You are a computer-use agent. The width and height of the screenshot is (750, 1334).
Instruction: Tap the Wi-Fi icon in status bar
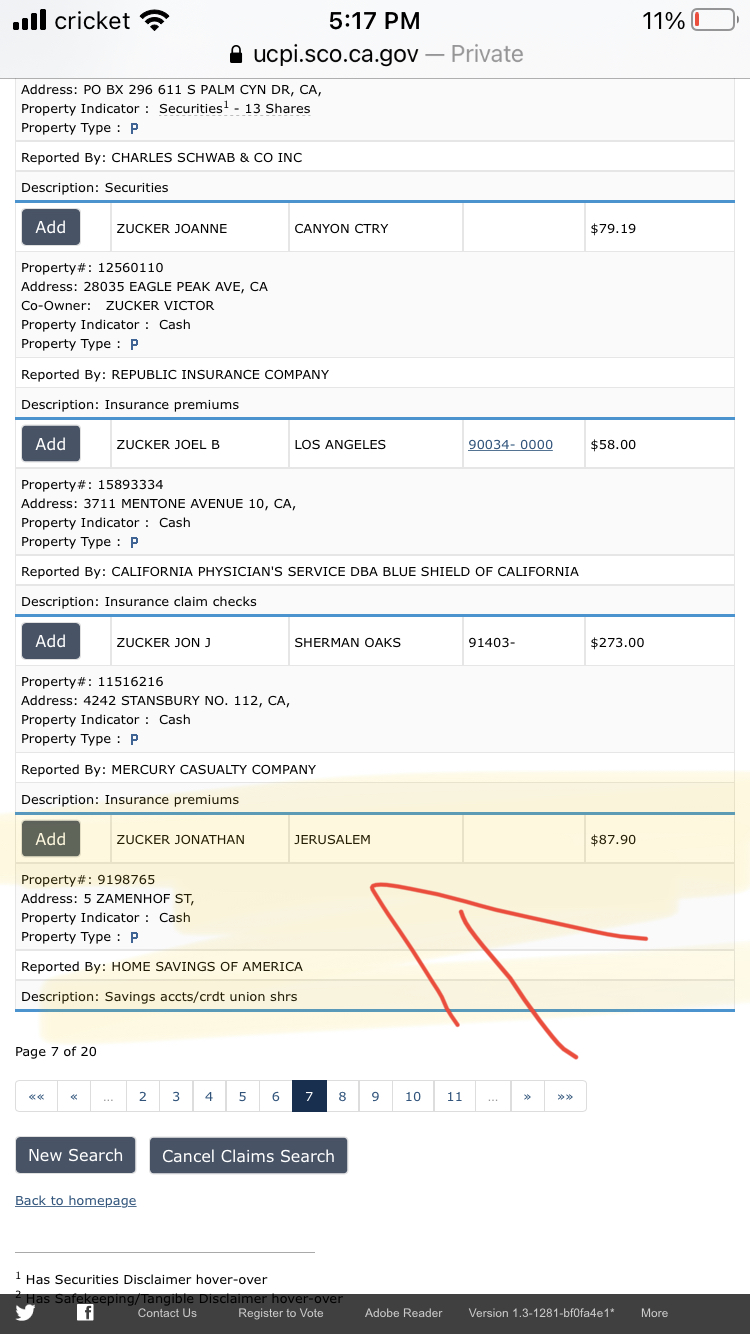(154, 20)
